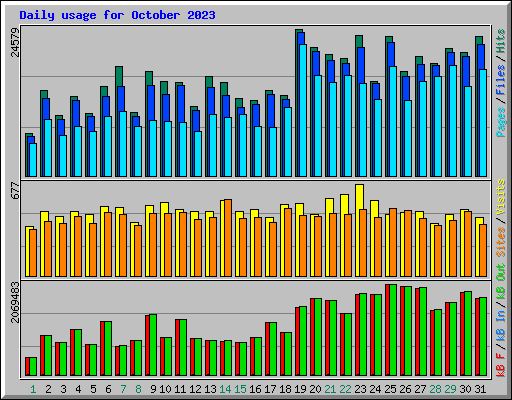Click day 30 on the x-axis
Screen dimensions: 512x400
pyautogui.click(x=465, y=389)
